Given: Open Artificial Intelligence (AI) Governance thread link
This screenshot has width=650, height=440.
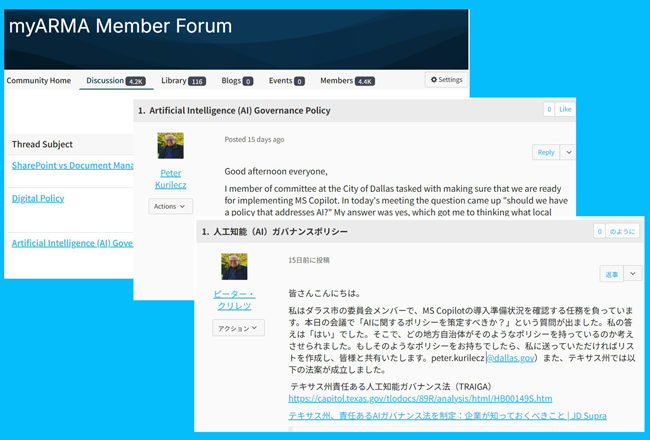Looking at the screenshot, I should click(72, 243).
